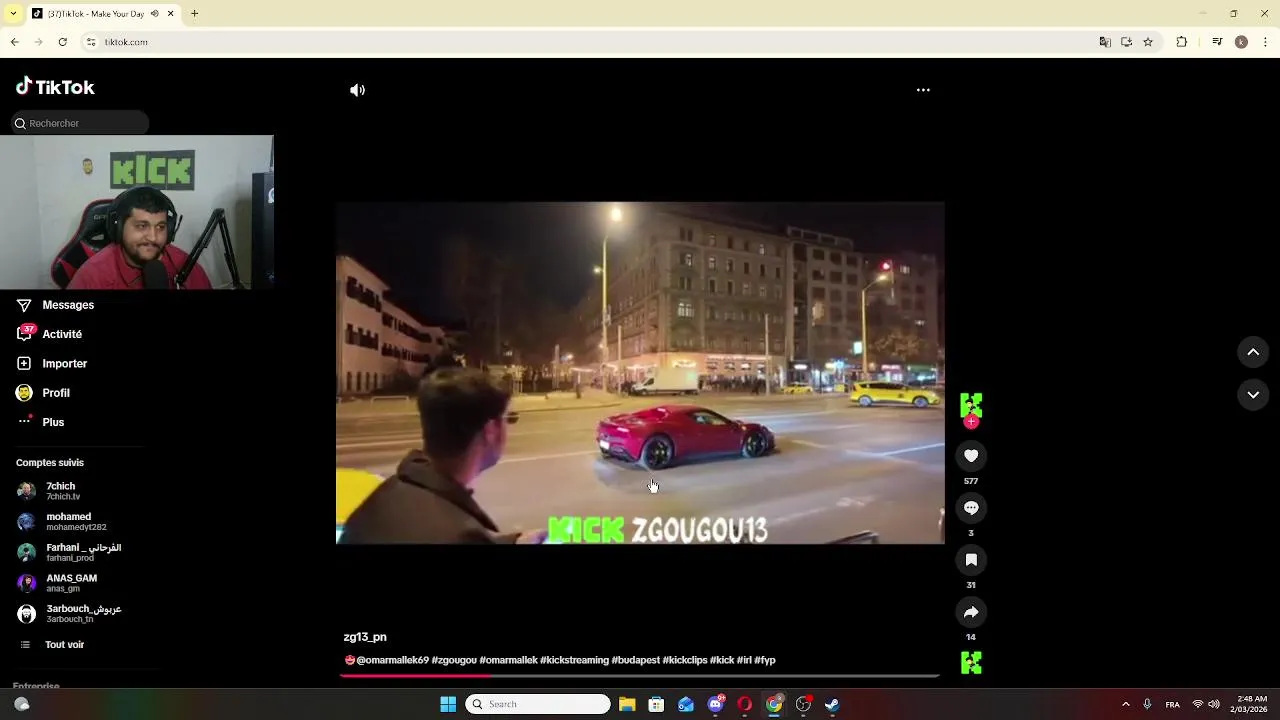Image resolution: width=1280 pixels, height=720 pixels.
Task: Bookmark the video in favorites
Action: 971,560
